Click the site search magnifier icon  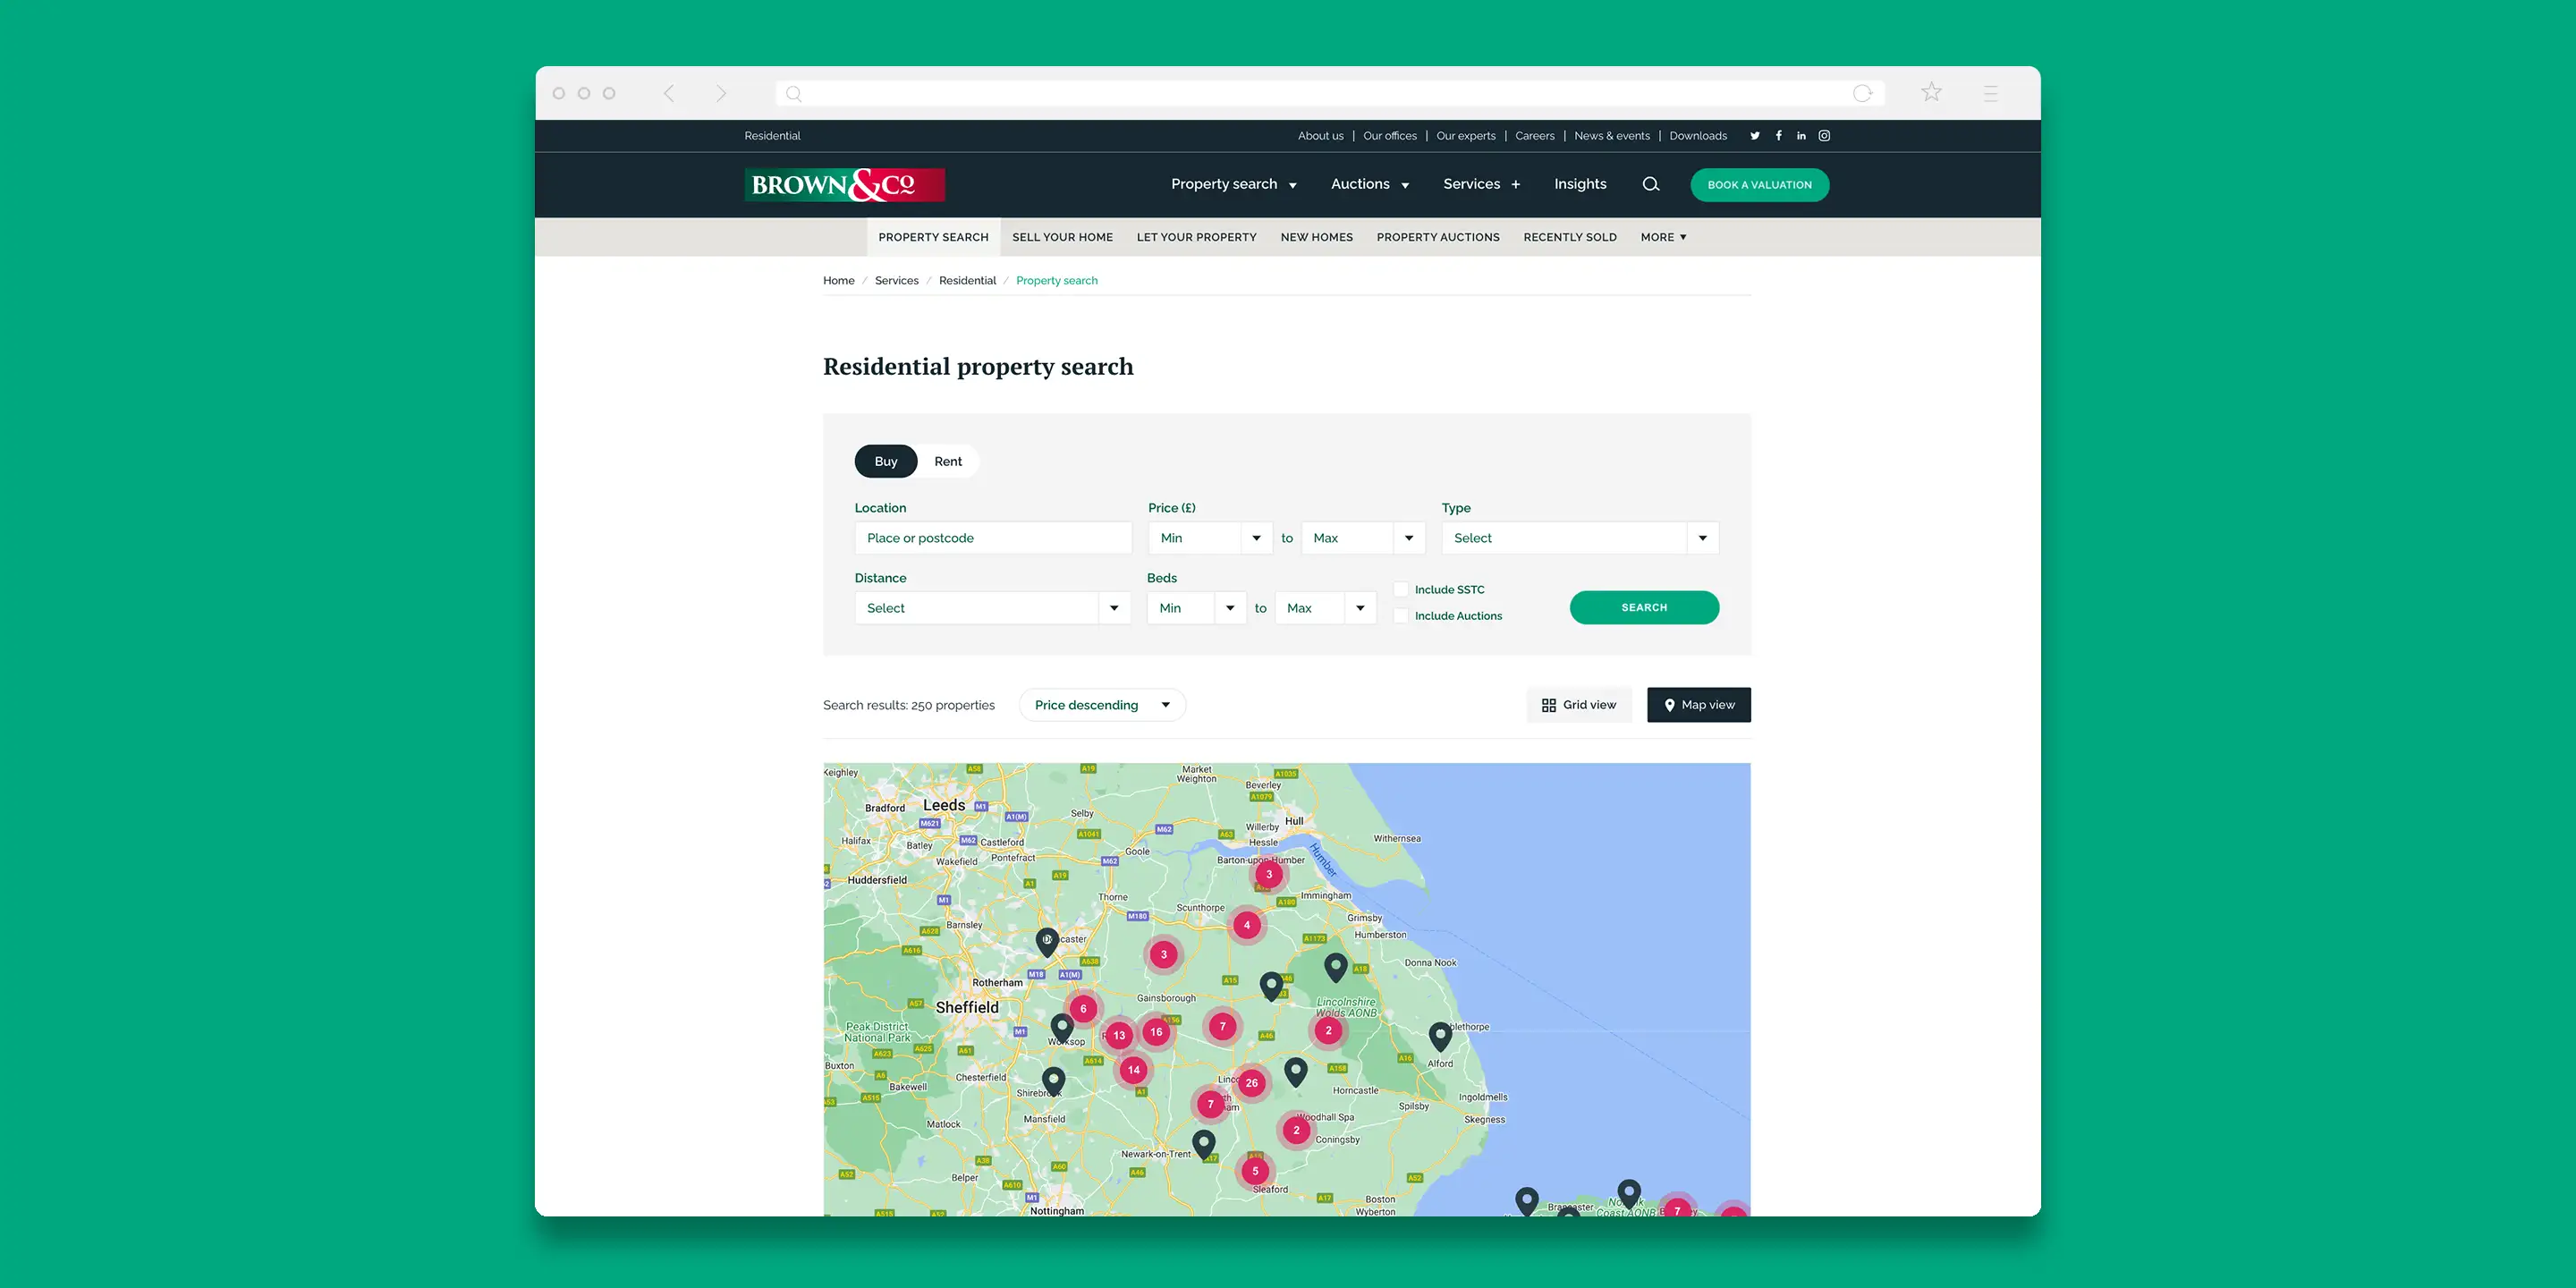(x=1651, y=184)
